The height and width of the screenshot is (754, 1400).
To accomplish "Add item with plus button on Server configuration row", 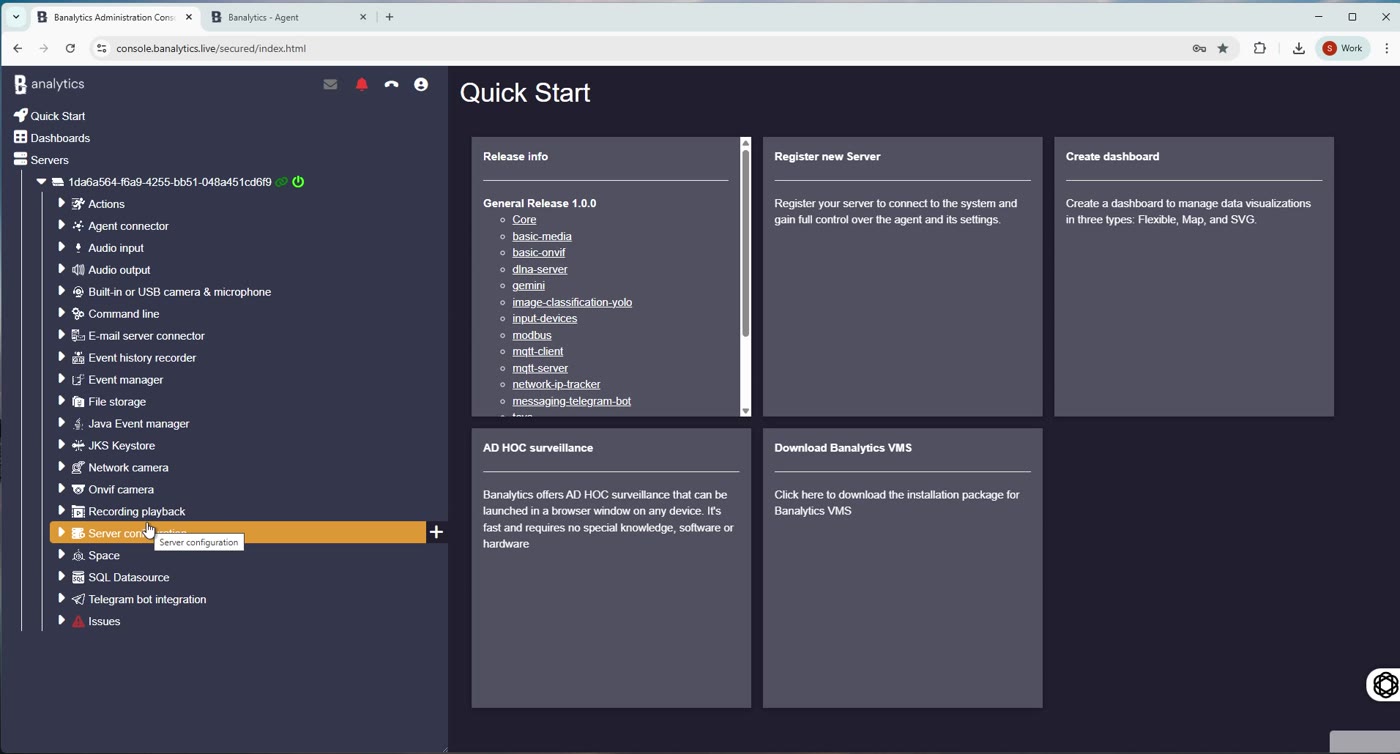I will [x=436, y=532].
